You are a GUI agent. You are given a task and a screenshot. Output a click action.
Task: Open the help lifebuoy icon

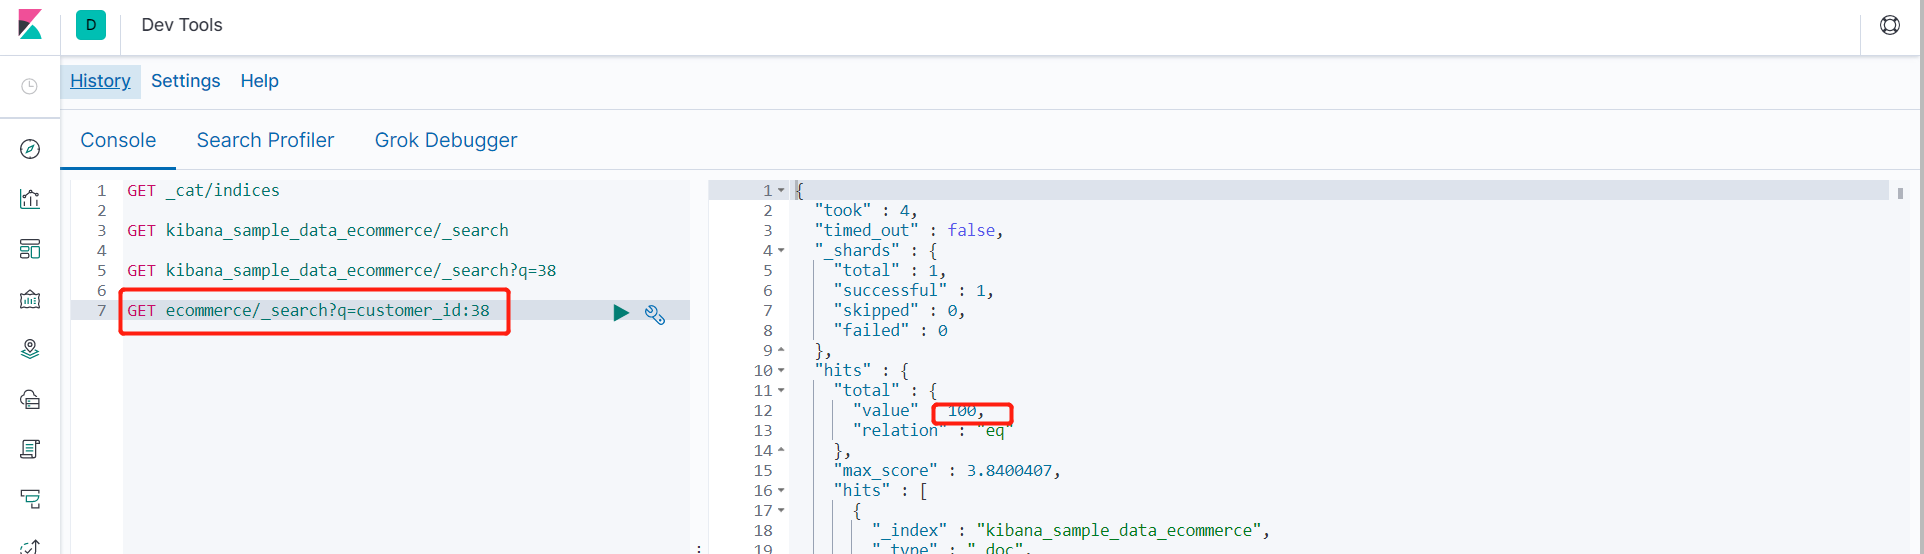click(1890, 25)
